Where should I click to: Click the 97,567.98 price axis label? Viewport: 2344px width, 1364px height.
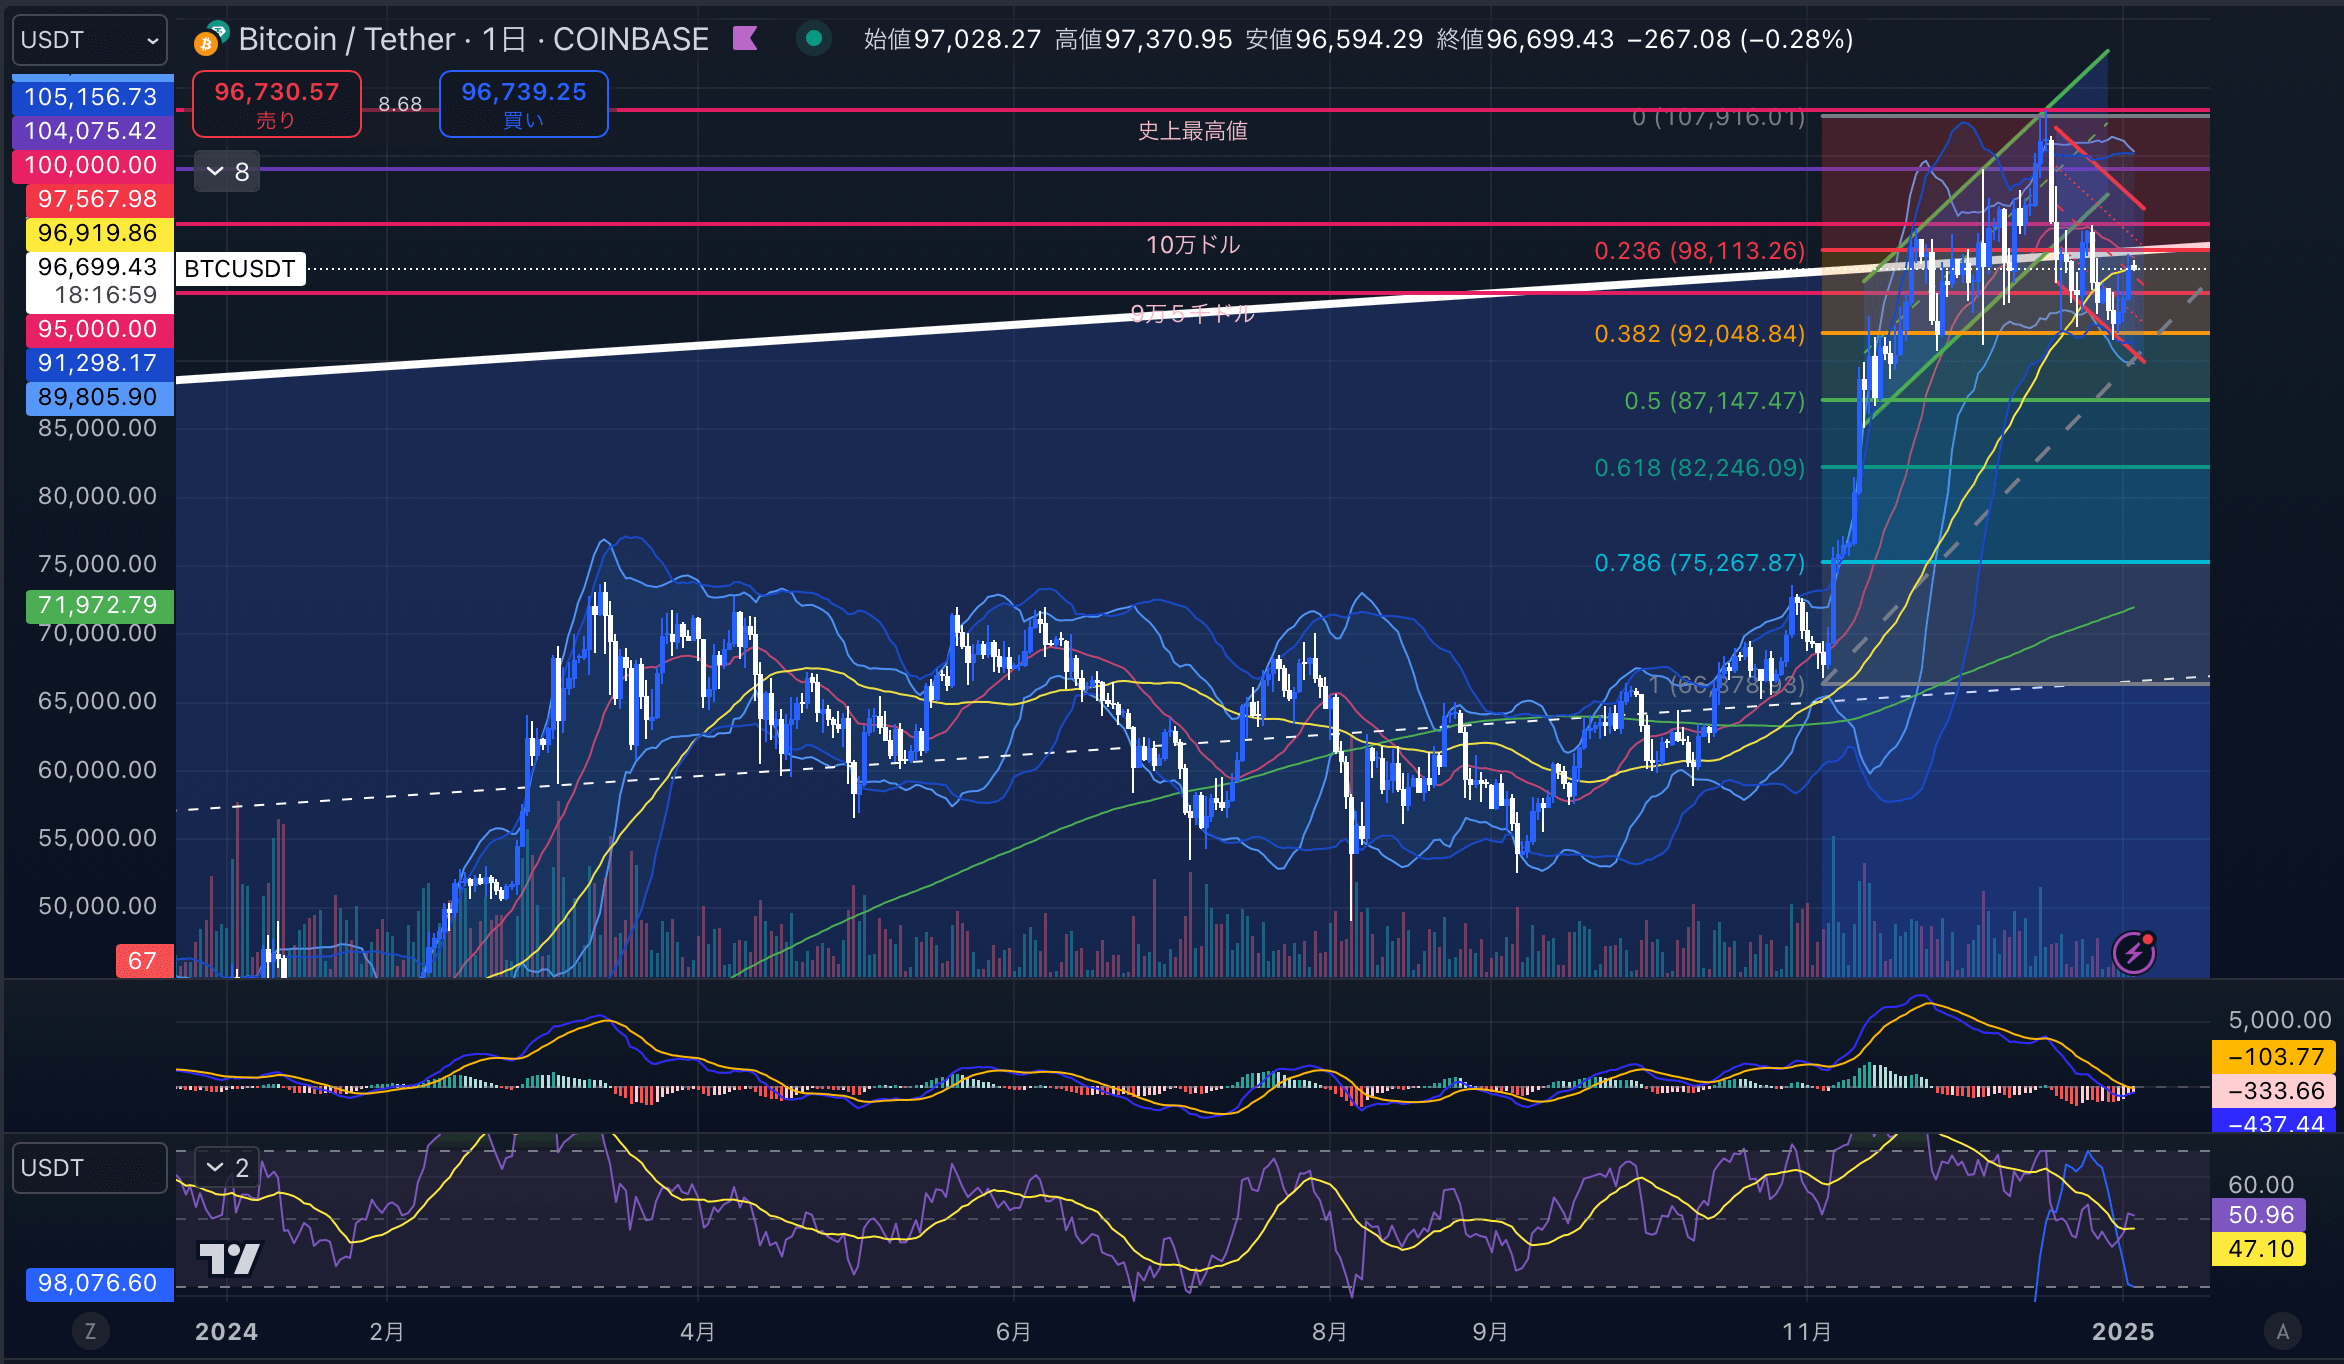click(x=98, y=199)
